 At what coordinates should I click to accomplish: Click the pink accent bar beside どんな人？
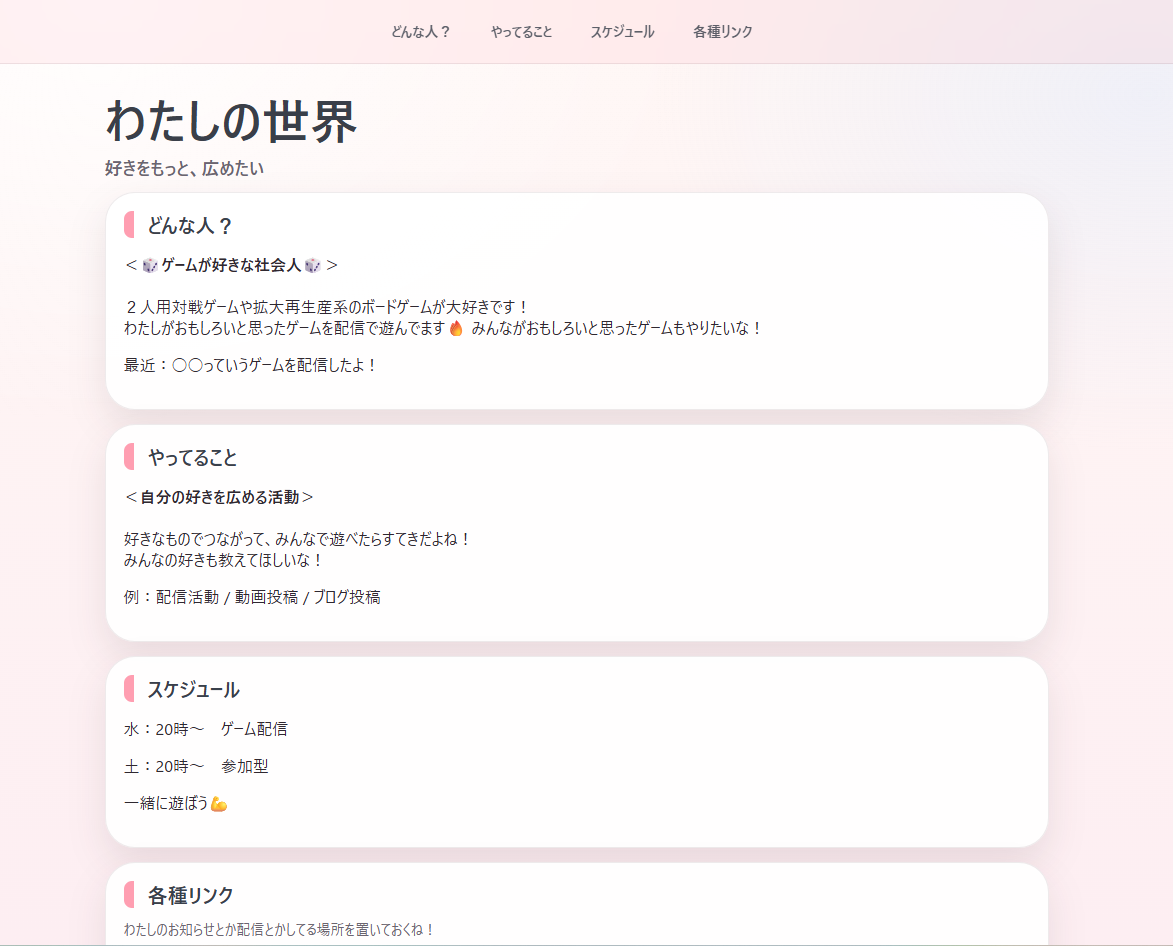pyautogui.click(x=129, y=225)
